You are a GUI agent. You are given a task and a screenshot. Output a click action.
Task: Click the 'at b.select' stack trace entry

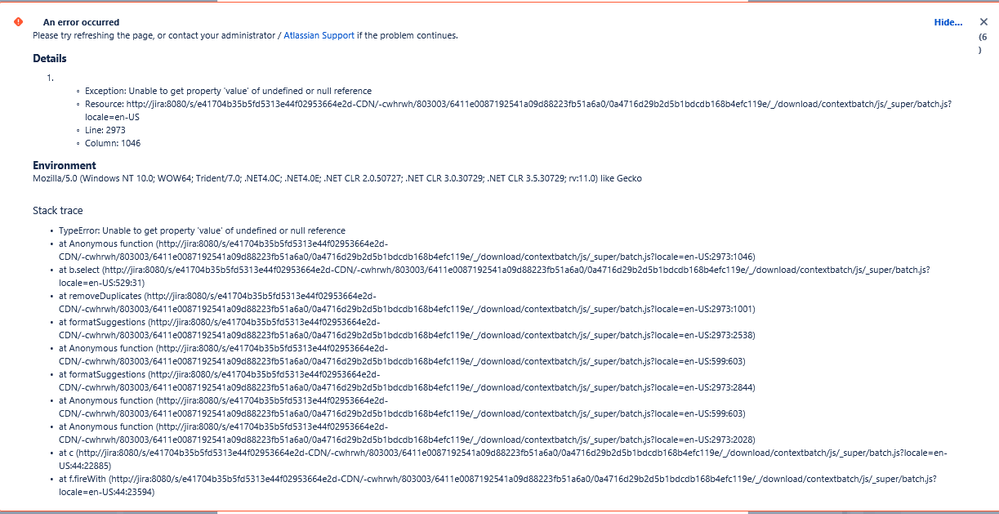pos(494,276)
